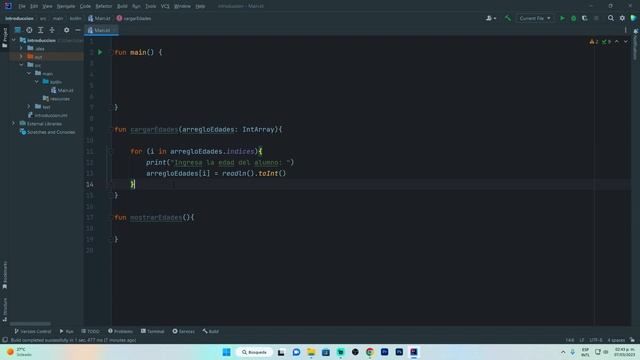The height and width of the screenshot is (360, 640).
Task: Toggle the Bookmarks tool window side tab
Action: [4, 275]
